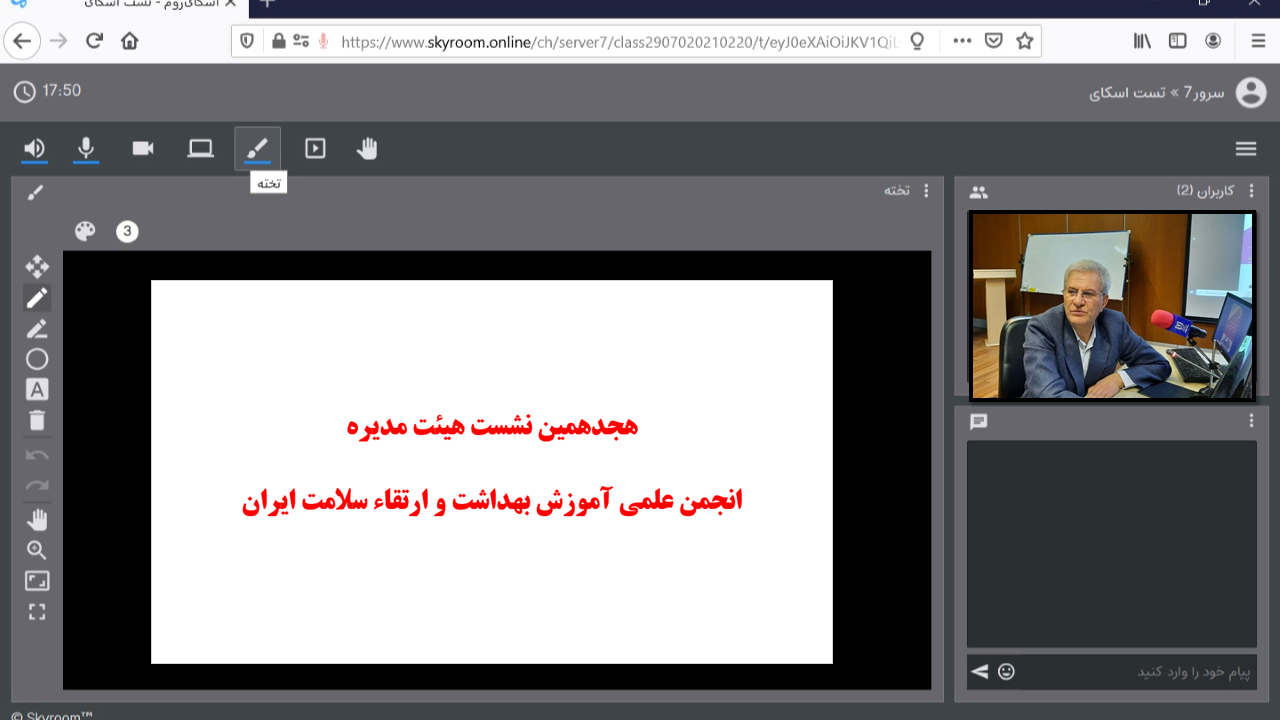Click the fit-to-screen tool
The image size is (1280, 720).
pos(37,581)
